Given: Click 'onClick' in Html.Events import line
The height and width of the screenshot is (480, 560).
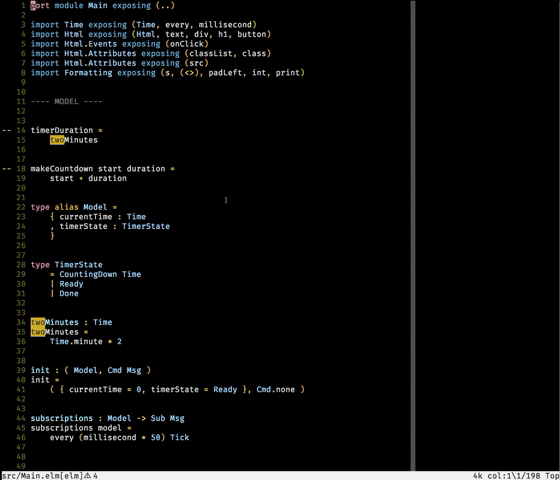Looking at the screenshot, I should tap(187, 44).
